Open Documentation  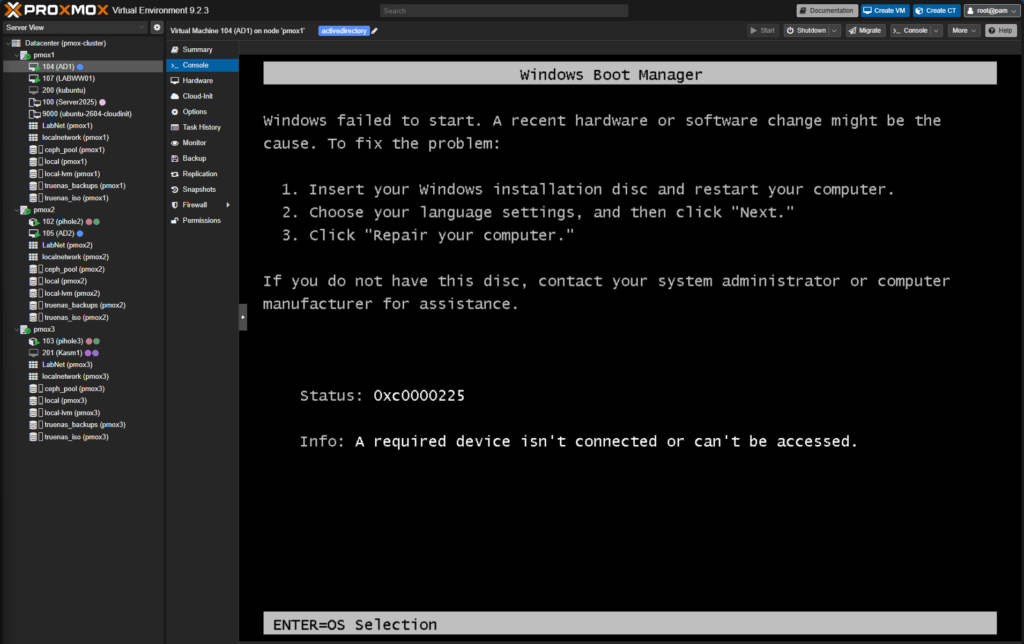click(x=827, y=10)
